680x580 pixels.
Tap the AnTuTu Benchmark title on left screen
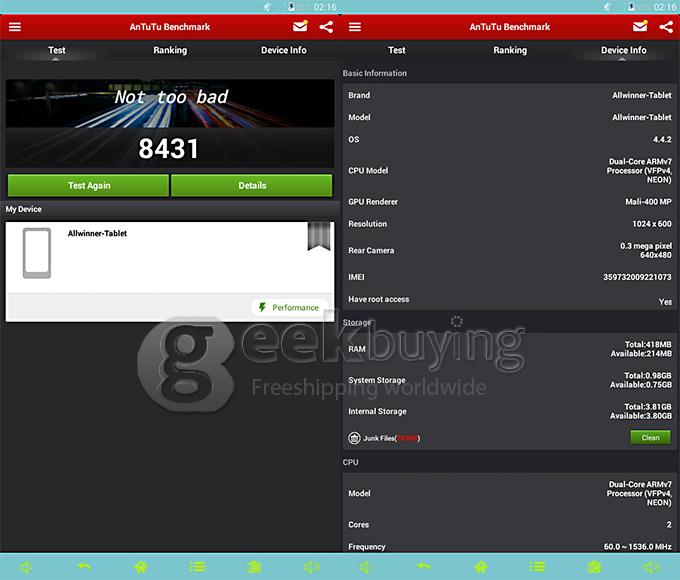[x=170, y=27]
